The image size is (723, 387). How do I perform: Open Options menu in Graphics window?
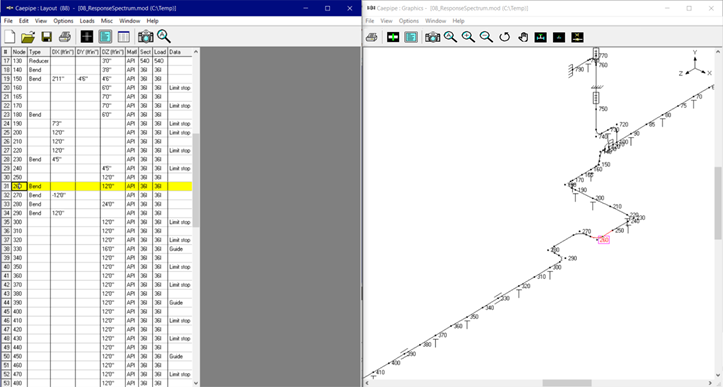409,21
